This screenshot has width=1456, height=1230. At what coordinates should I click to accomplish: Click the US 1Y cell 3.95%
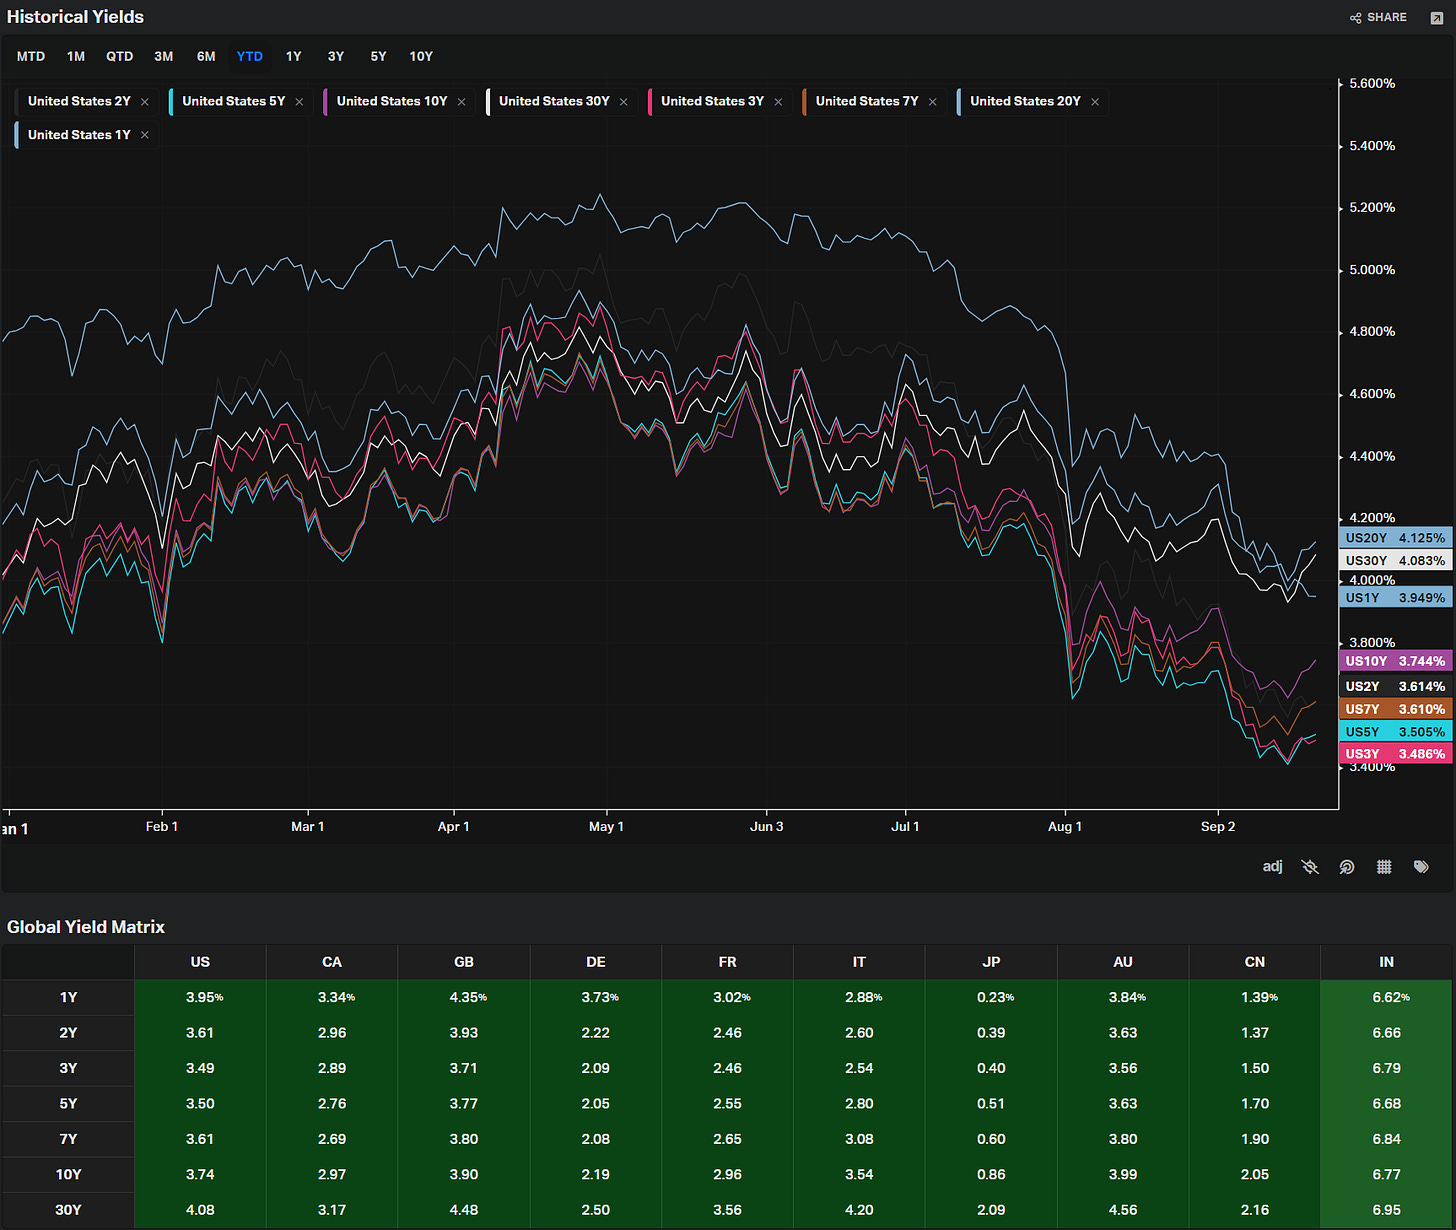pos(200,997)
